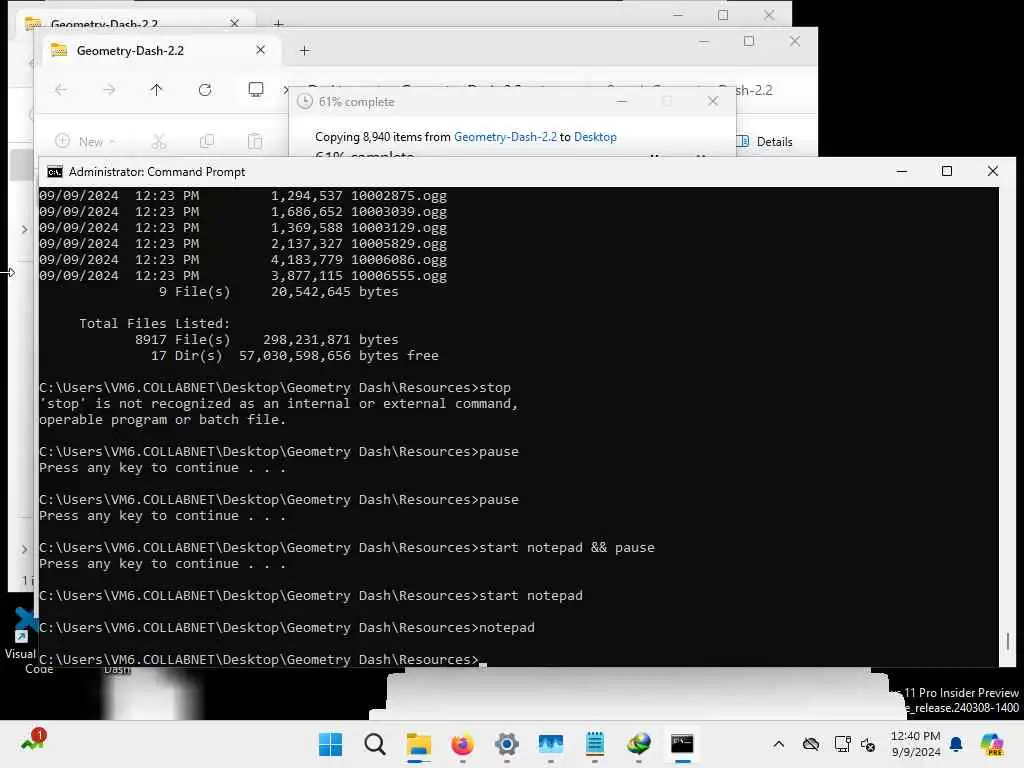
Task: Open Copilot preview from the taskbar
Action: pyautogui.click(x=992, y=744)
